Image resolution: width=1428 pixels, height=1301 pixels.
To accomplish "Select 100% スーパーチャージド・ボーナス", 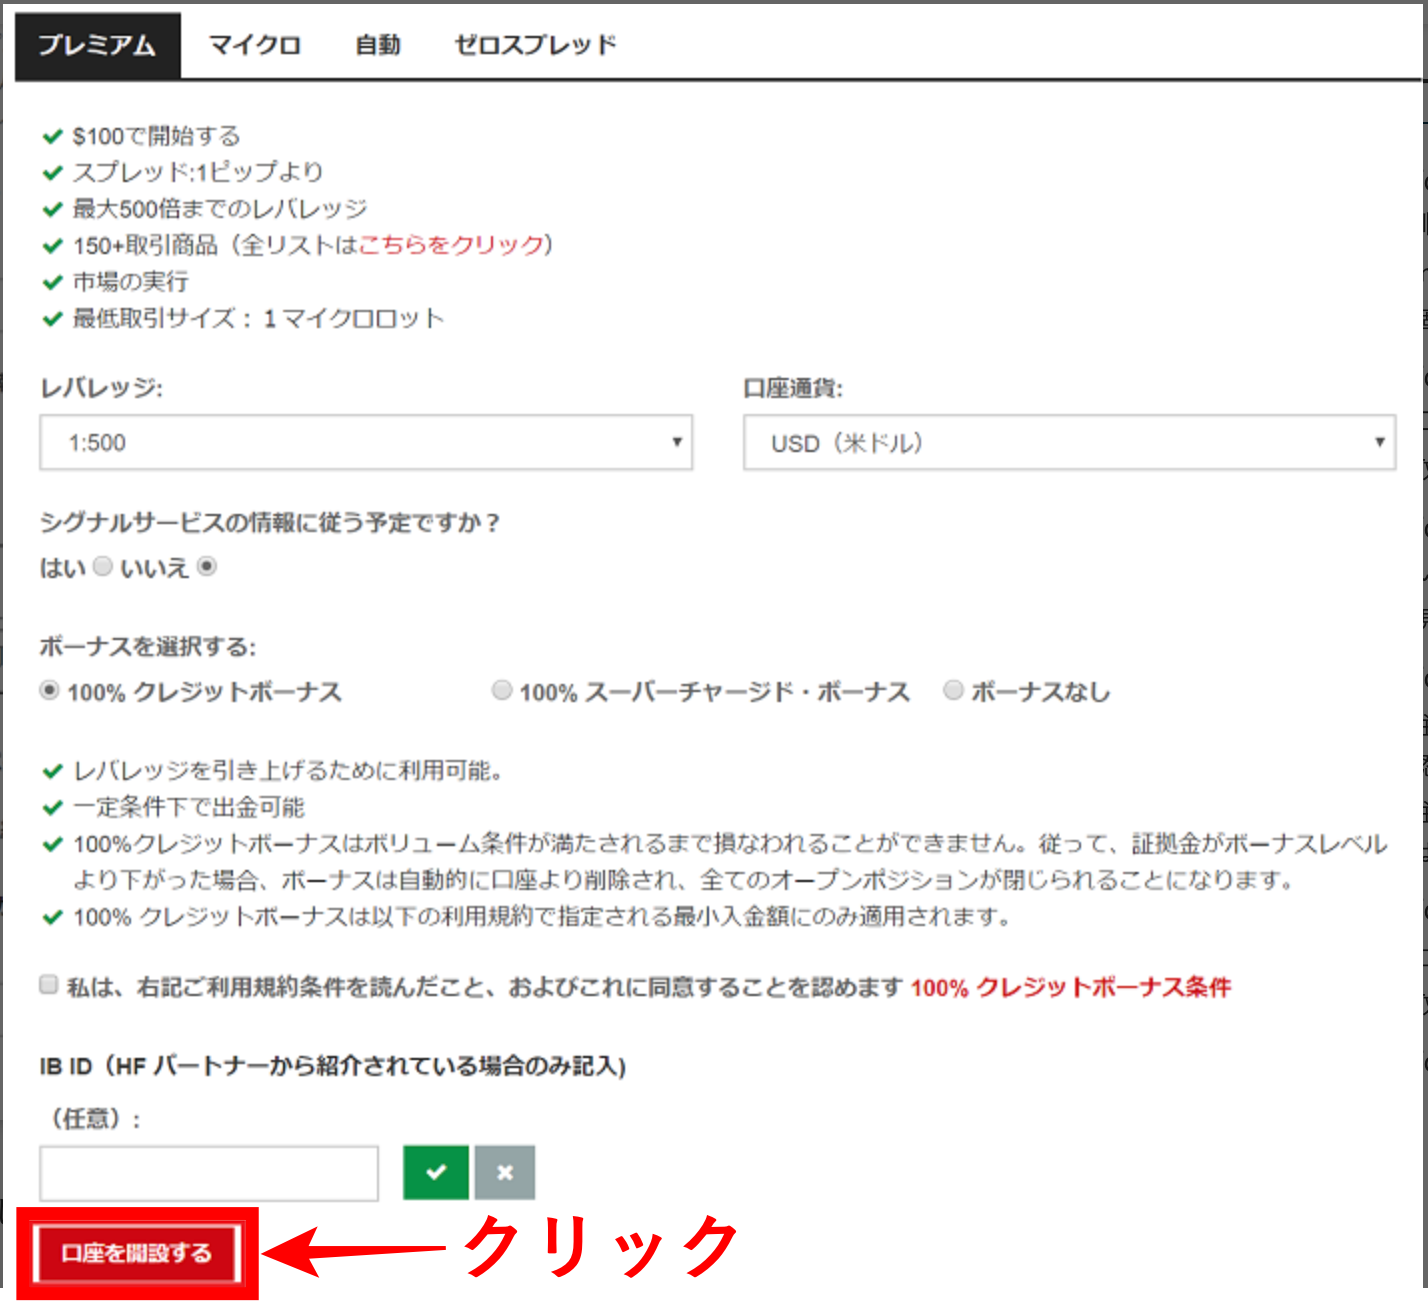I will click(501, 690).
